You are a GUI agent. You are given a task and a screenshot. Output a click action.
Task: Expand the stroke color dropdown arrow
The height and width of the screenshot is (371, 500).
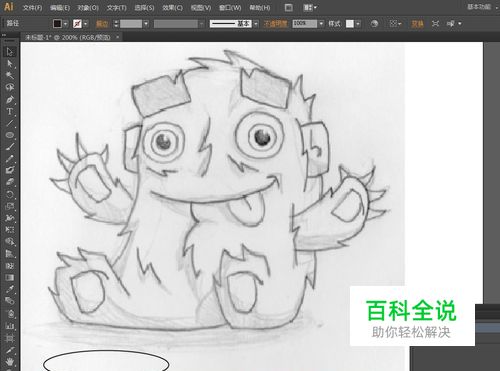85,24
